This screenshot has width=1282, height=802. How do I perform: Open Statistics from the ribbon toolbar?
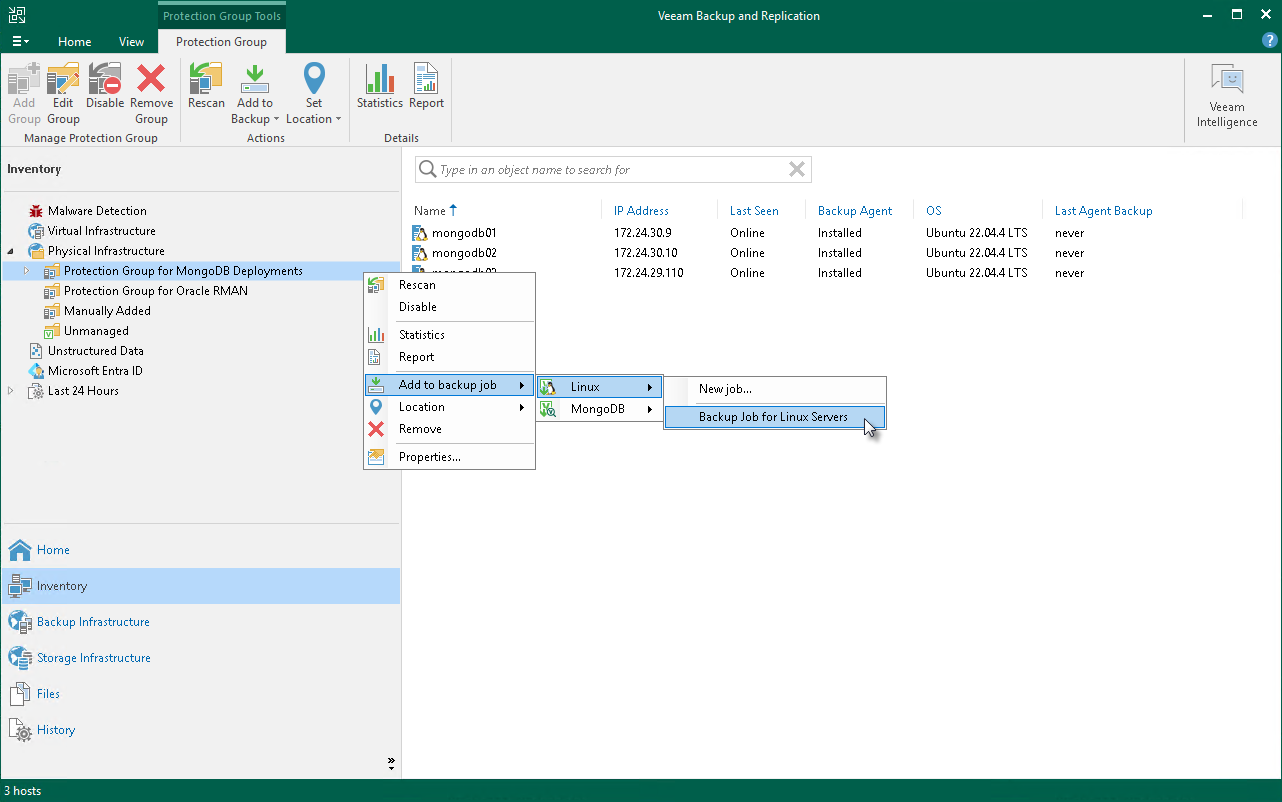pos(379,87)
